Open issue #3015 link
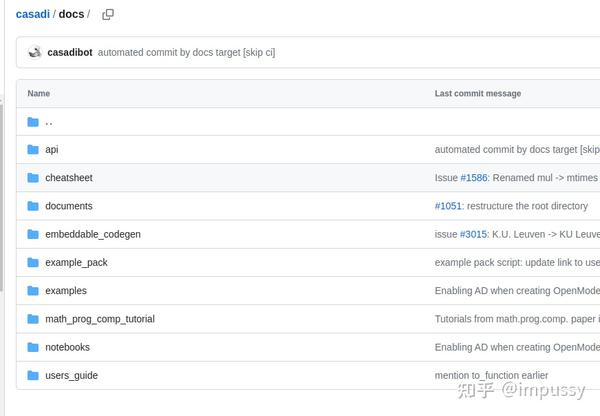The height and width of the screenshot is (416, 600). [x=472, y=234]
